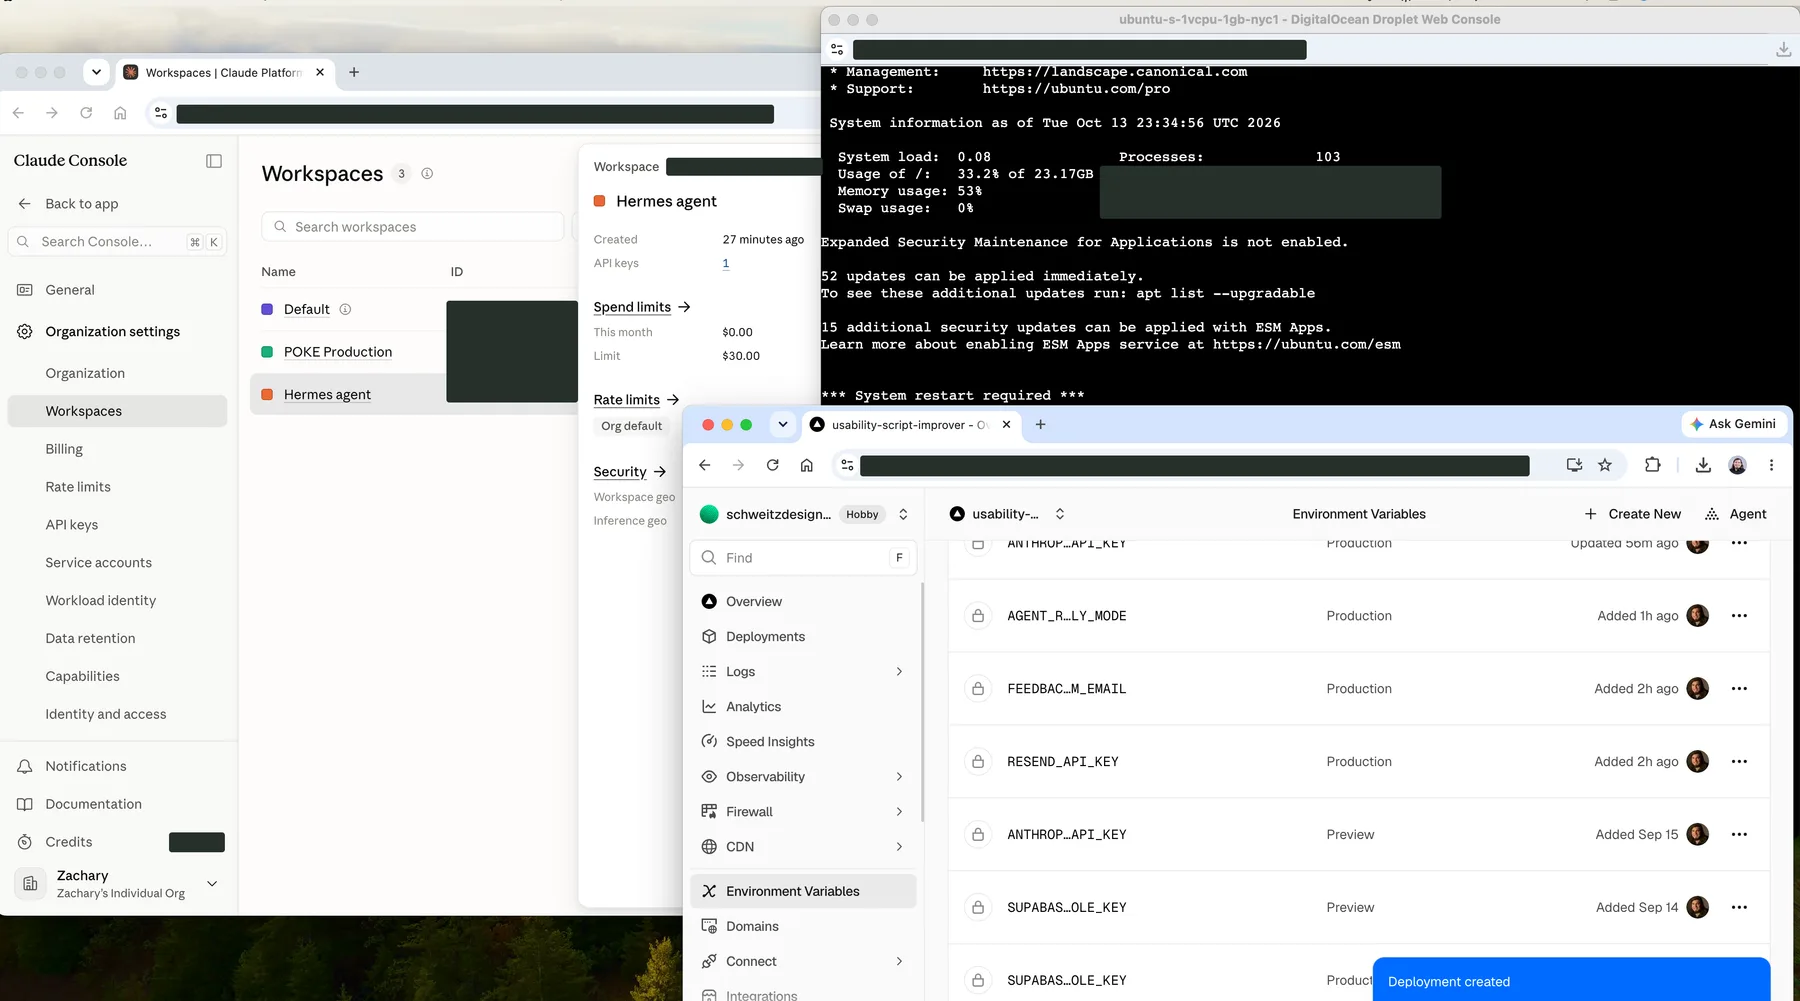Click home icon in Claude browser toolbar
The height and width of the screenshot is (1001, 1800).
tap(120, 113)
